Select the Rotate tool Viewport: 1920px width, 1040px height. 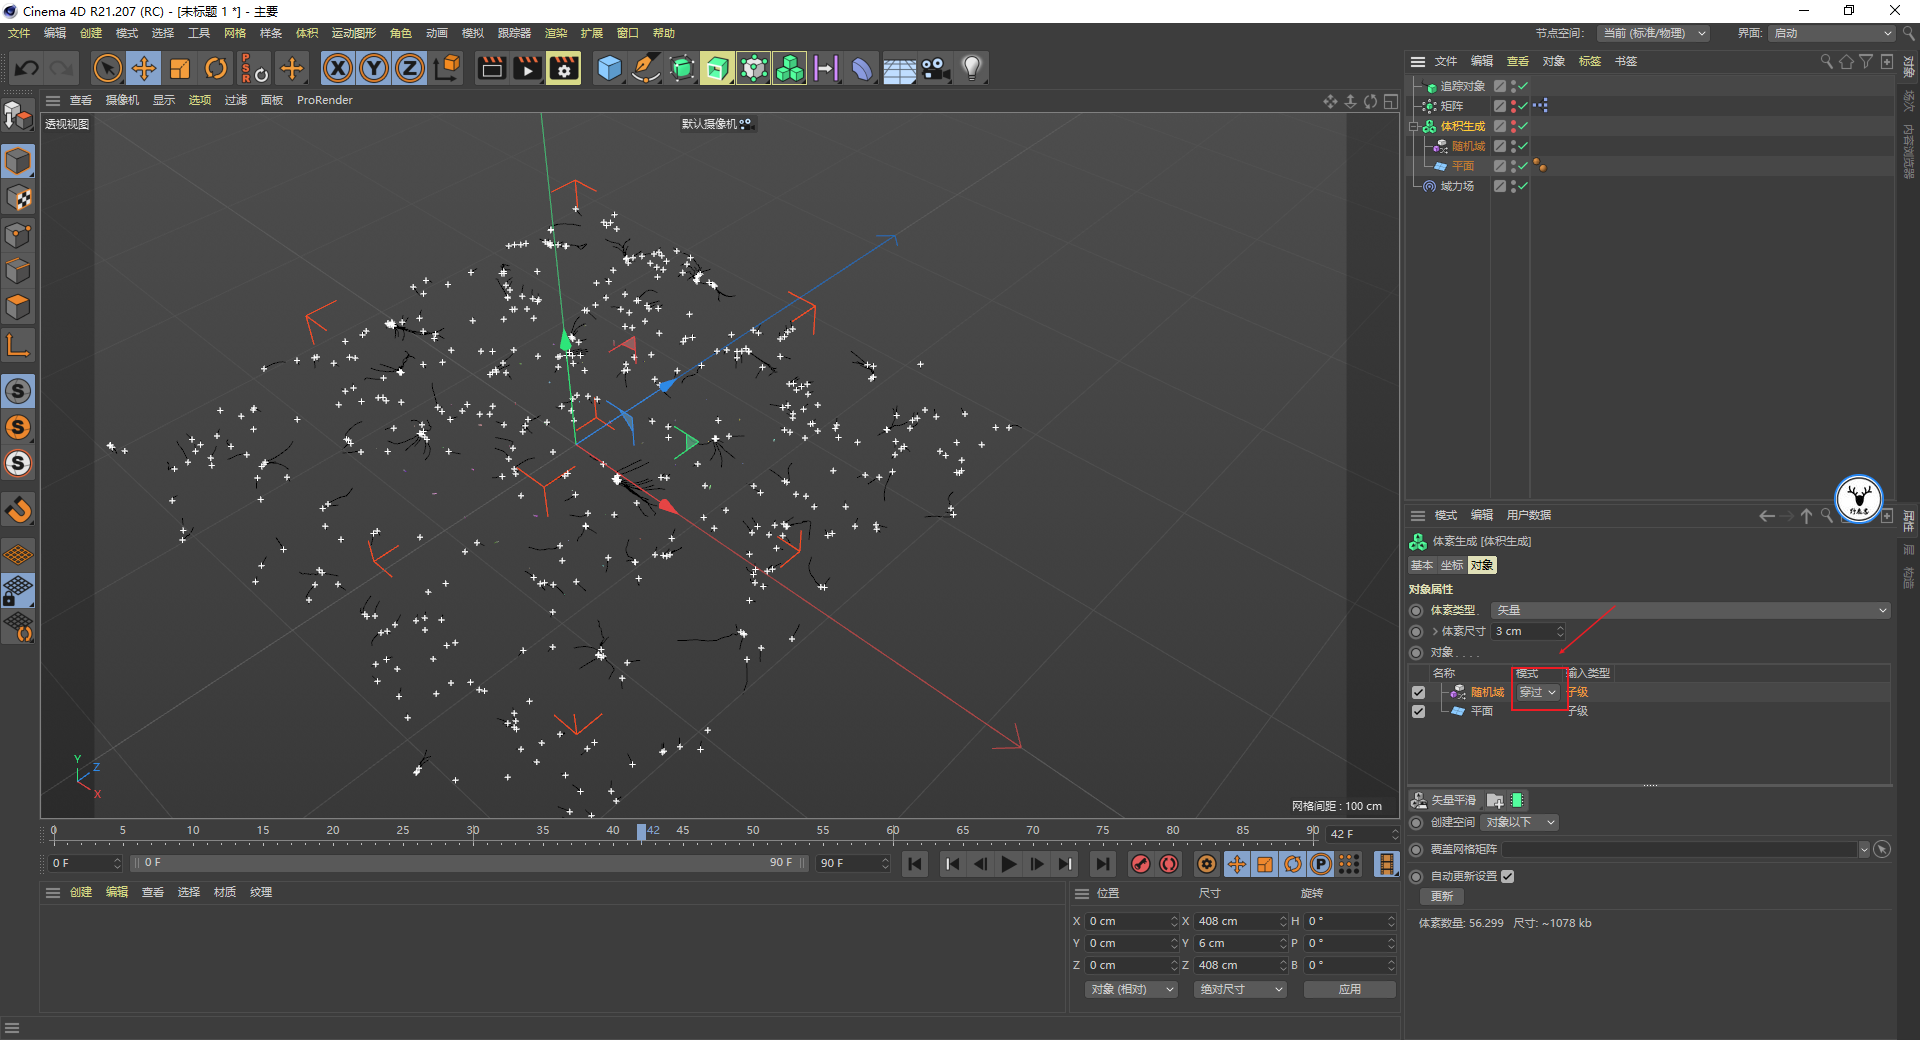(x=216, y=68)
